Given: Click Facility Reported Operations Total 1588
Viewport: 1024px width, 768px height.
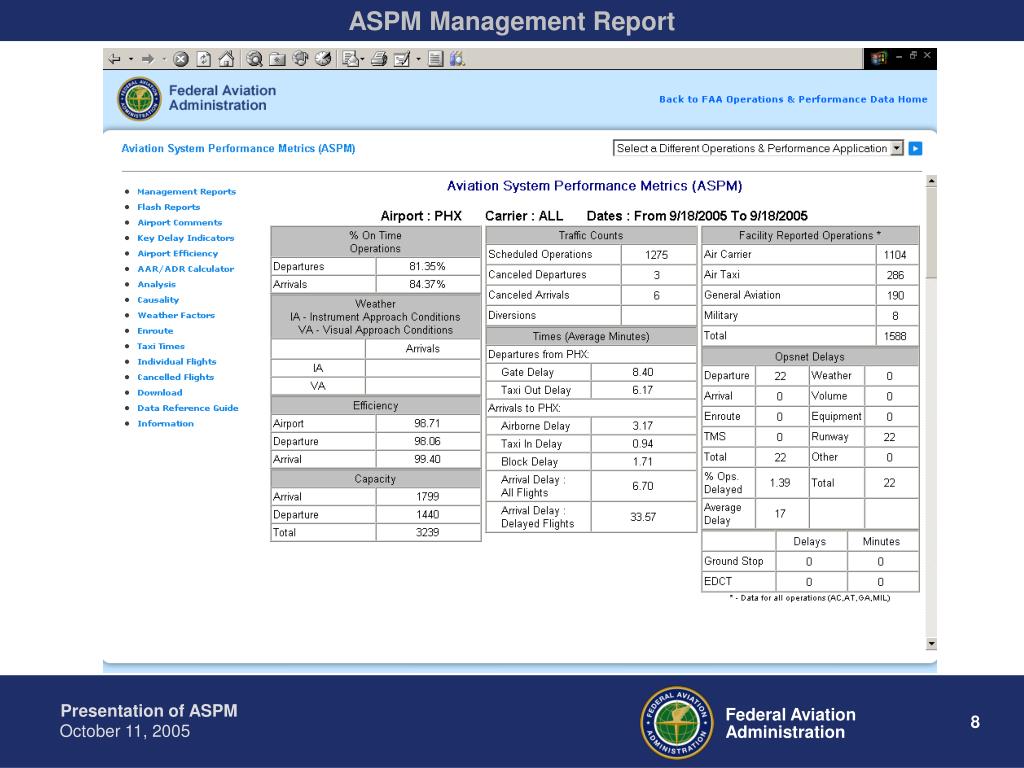Looking at the screenshot, I should [895, 336].
